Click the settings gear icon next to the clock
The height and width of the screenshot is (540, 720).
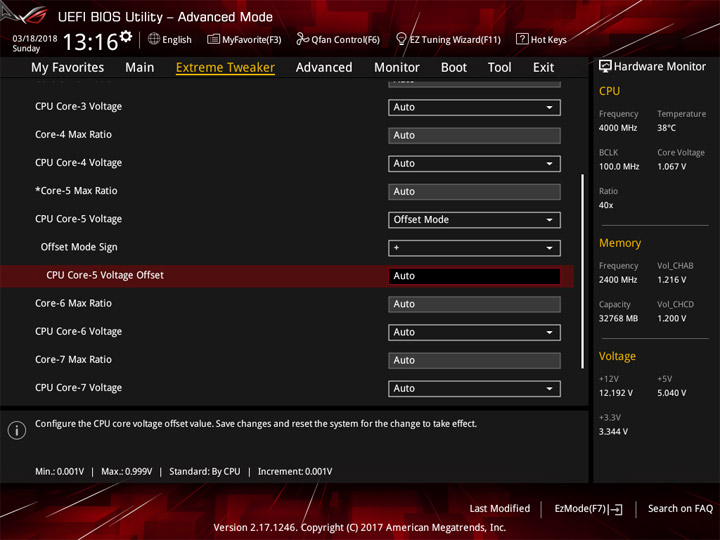126,37
